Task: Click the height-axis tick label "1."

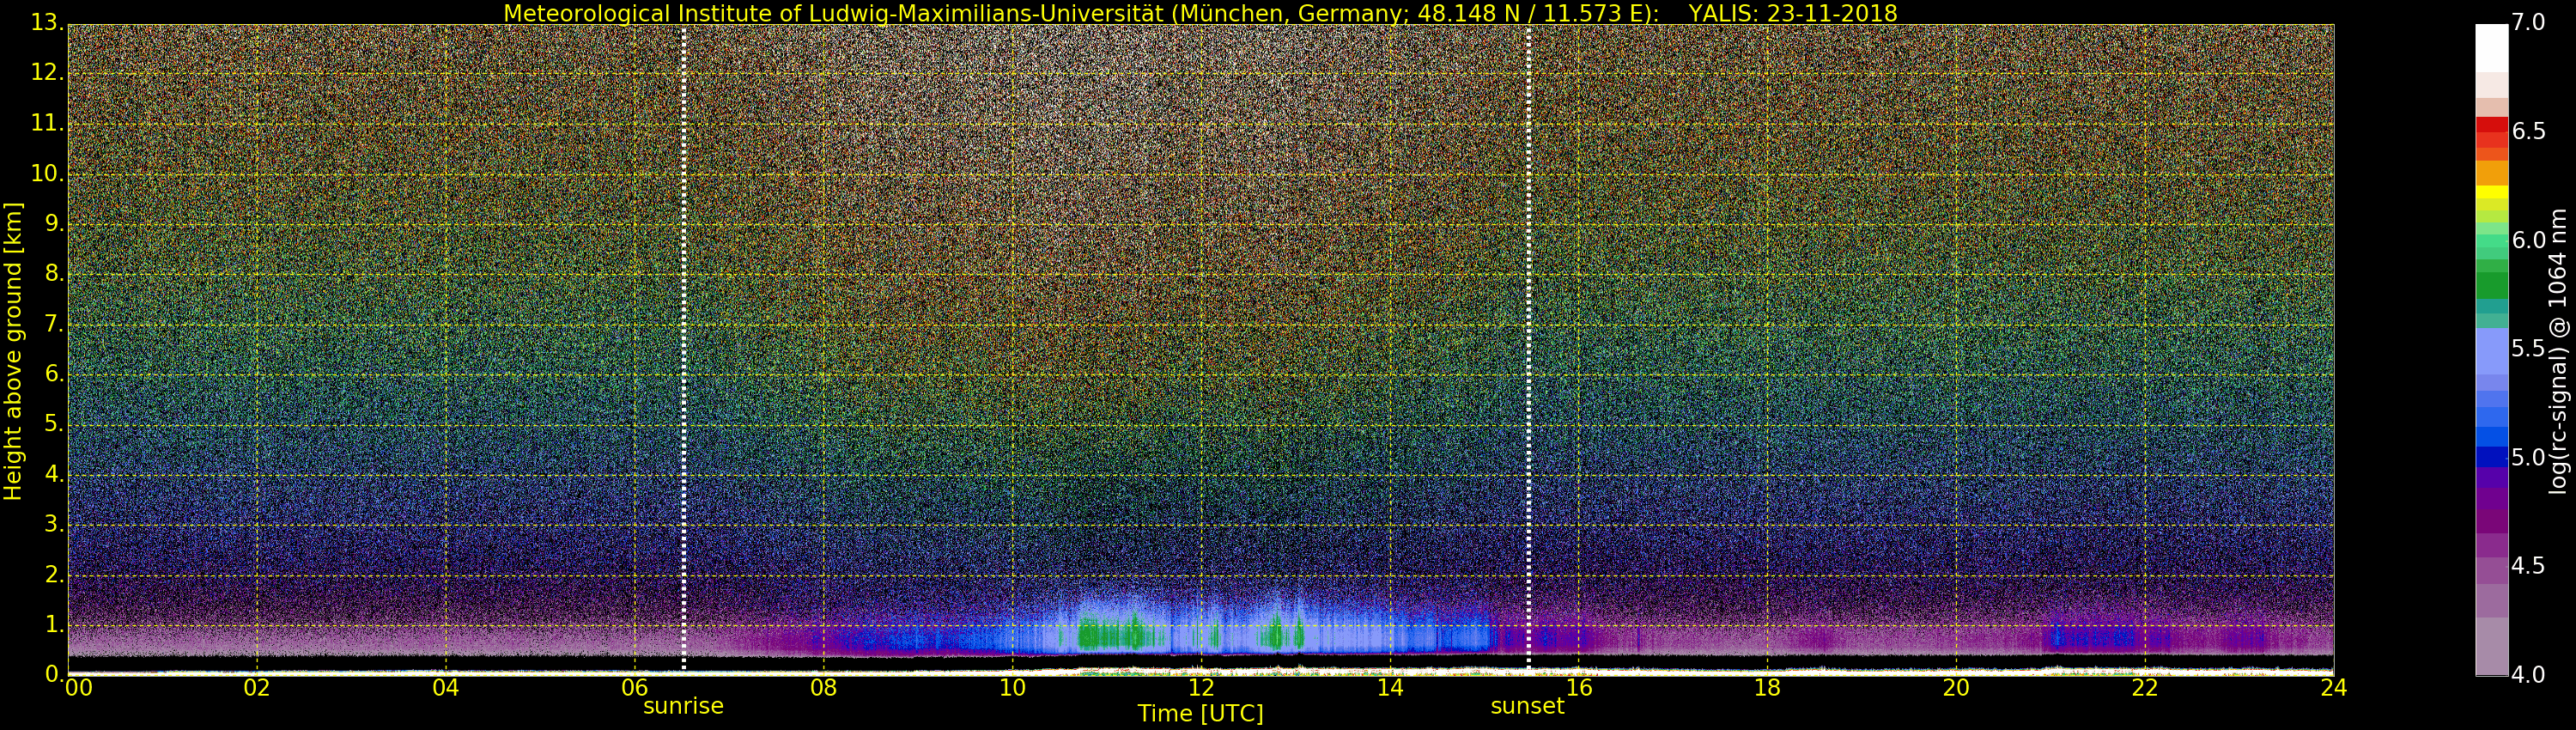Action: (54, 624)
